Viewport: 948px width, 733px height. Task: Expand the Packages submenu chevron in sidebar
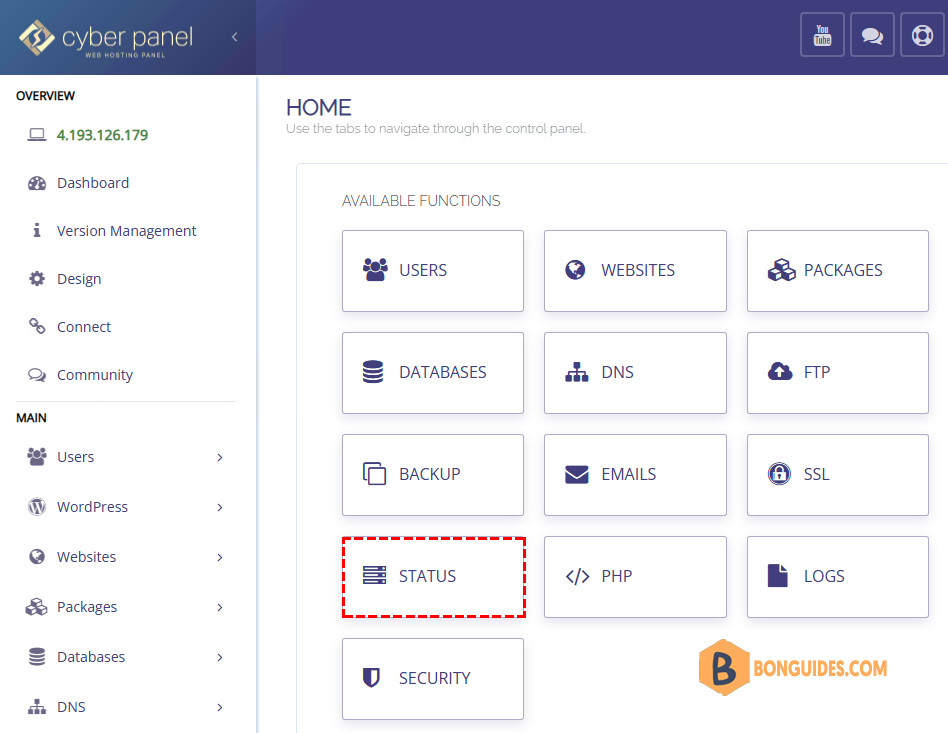(220, 607)
